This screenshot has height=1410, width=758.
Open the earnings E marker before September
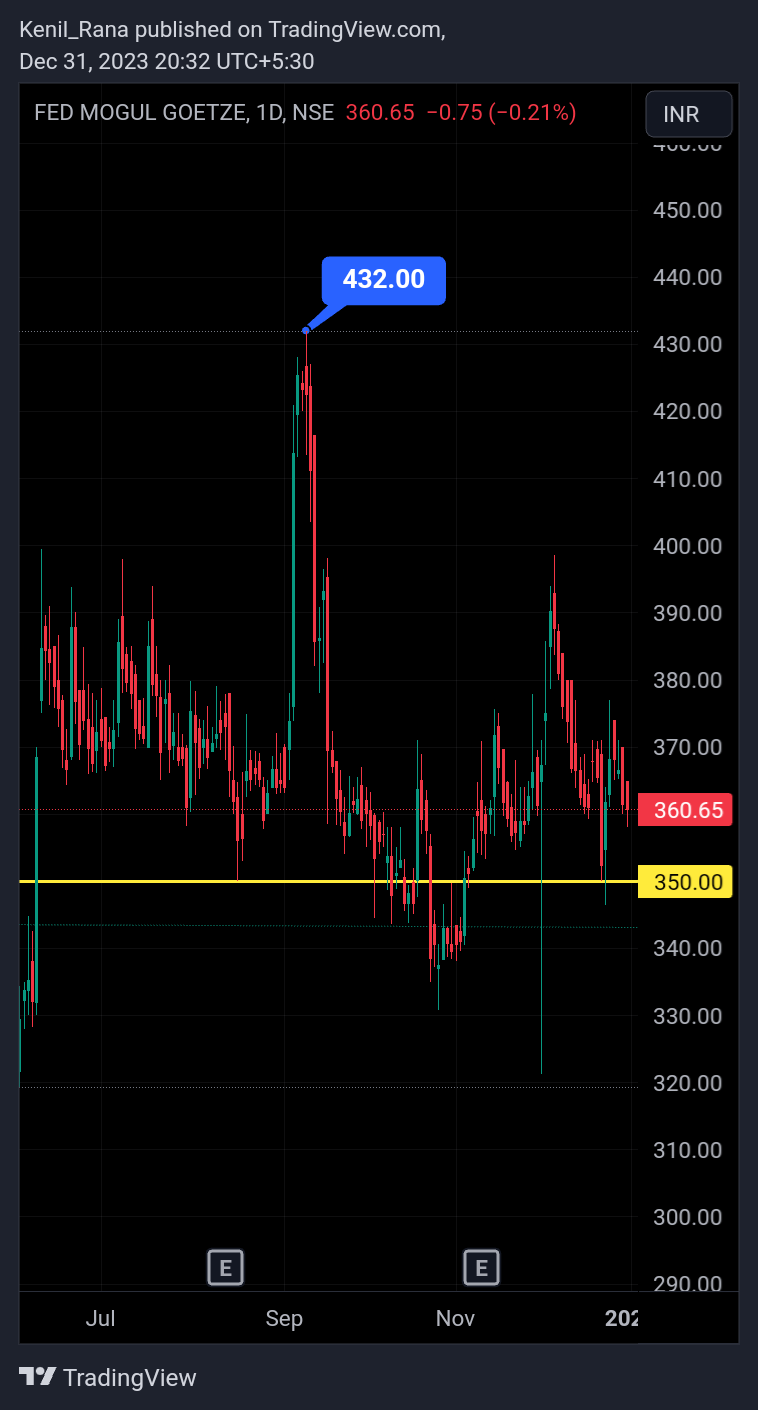click(x=226, y=1268)
